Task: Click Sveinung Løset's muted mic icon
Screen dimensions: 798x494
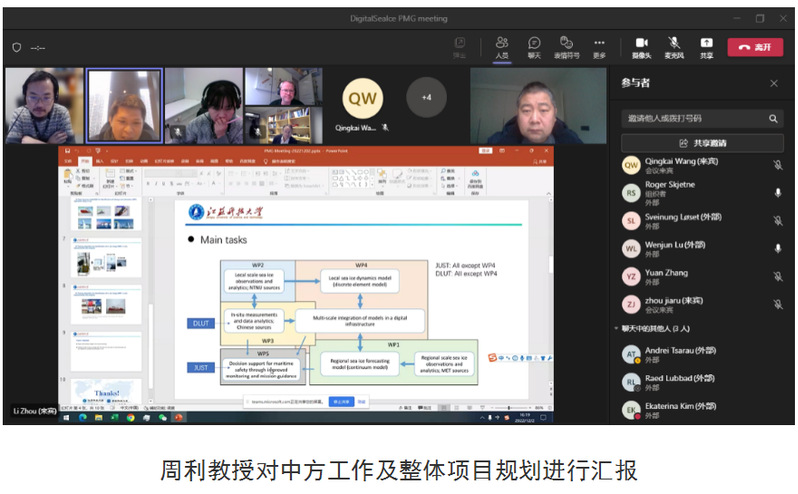Action: (777, 220)
